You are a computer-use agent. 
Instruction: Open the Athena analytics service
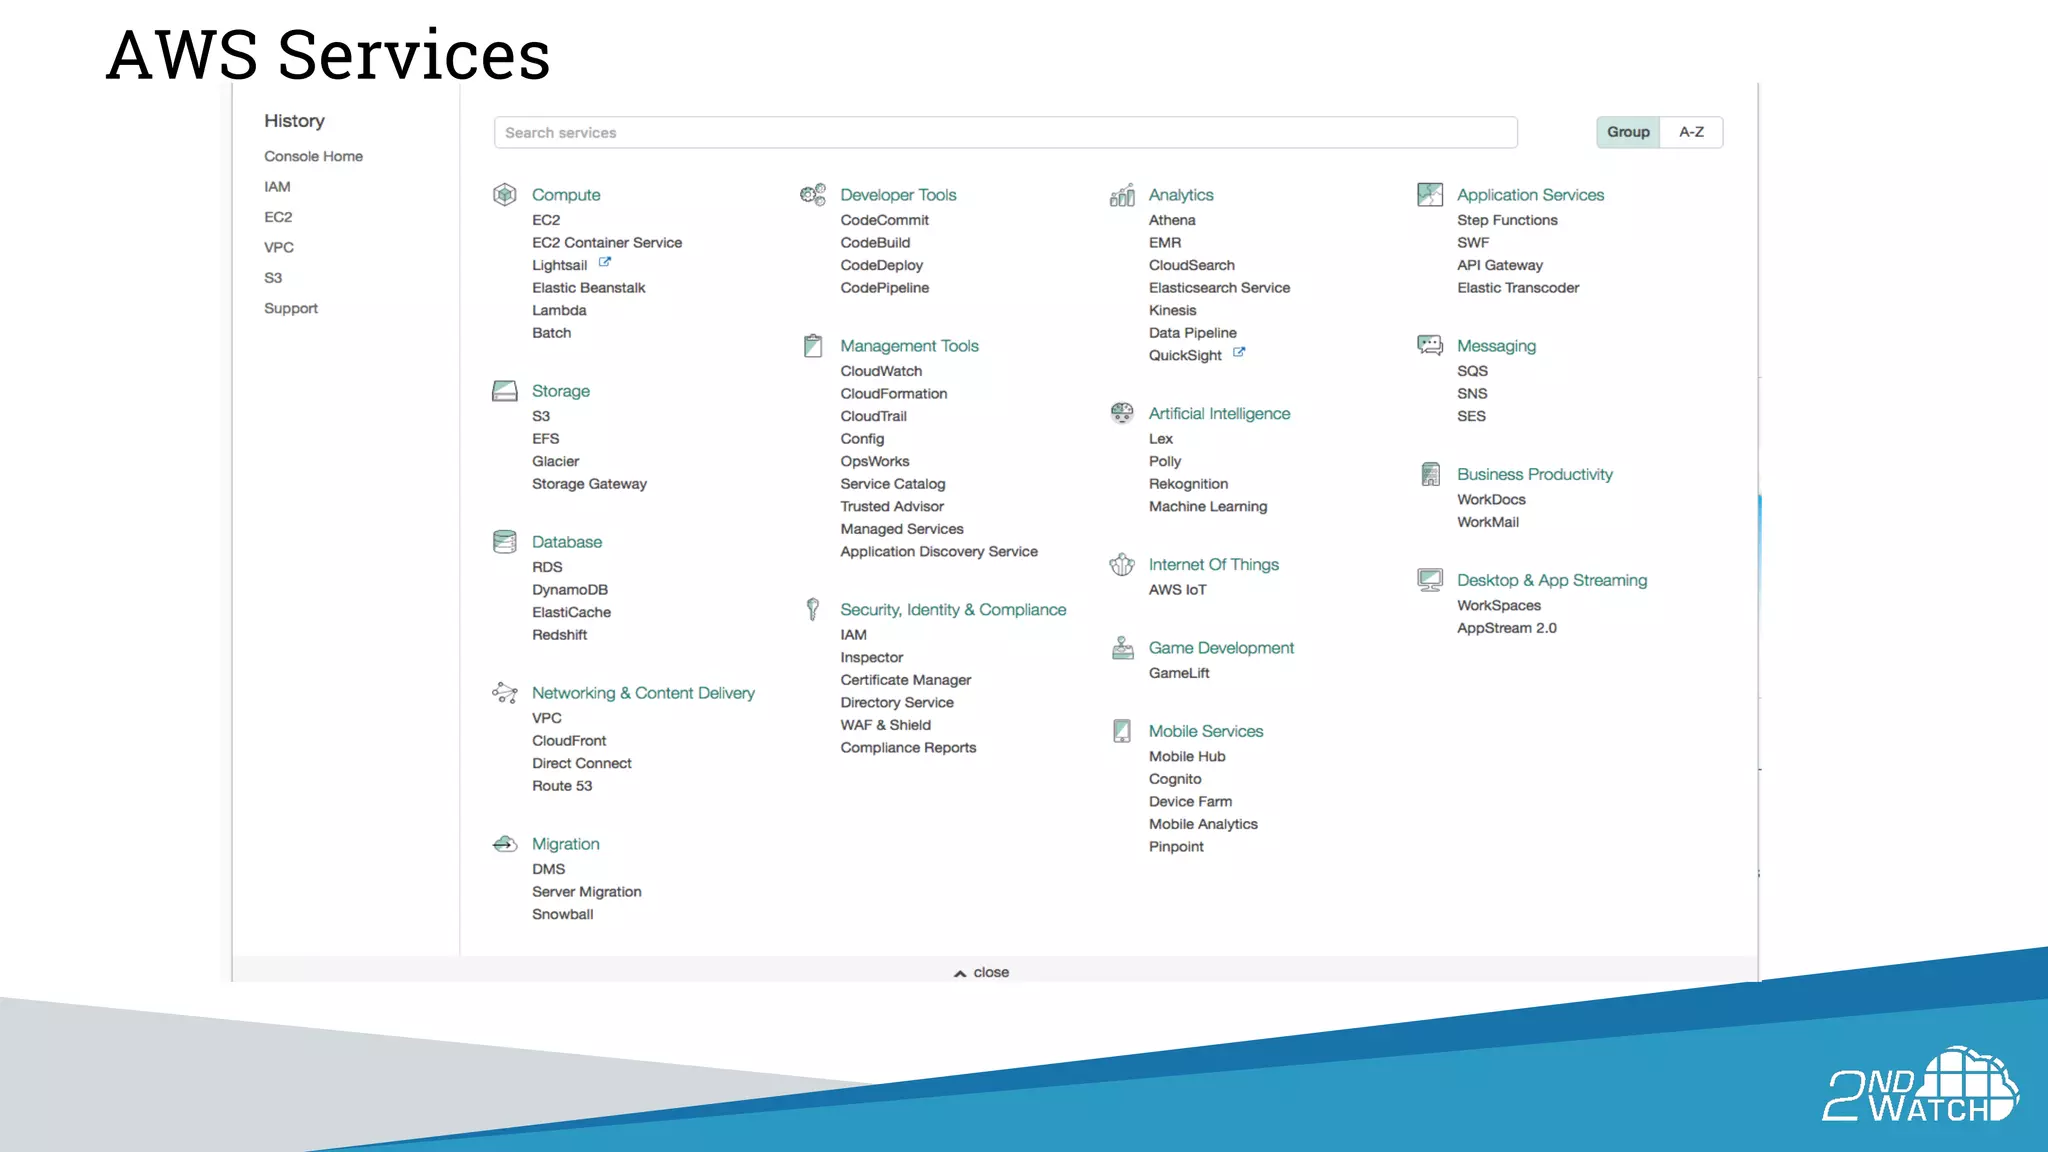pyautogui.click(x=1172, y=220)
